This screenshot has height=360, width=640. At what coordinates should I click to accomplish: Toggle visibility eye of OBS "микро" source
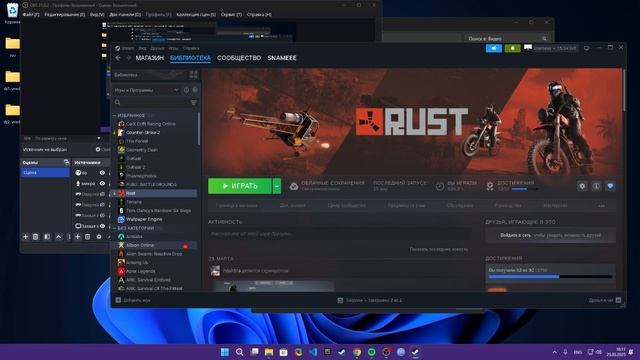[102, 184]
